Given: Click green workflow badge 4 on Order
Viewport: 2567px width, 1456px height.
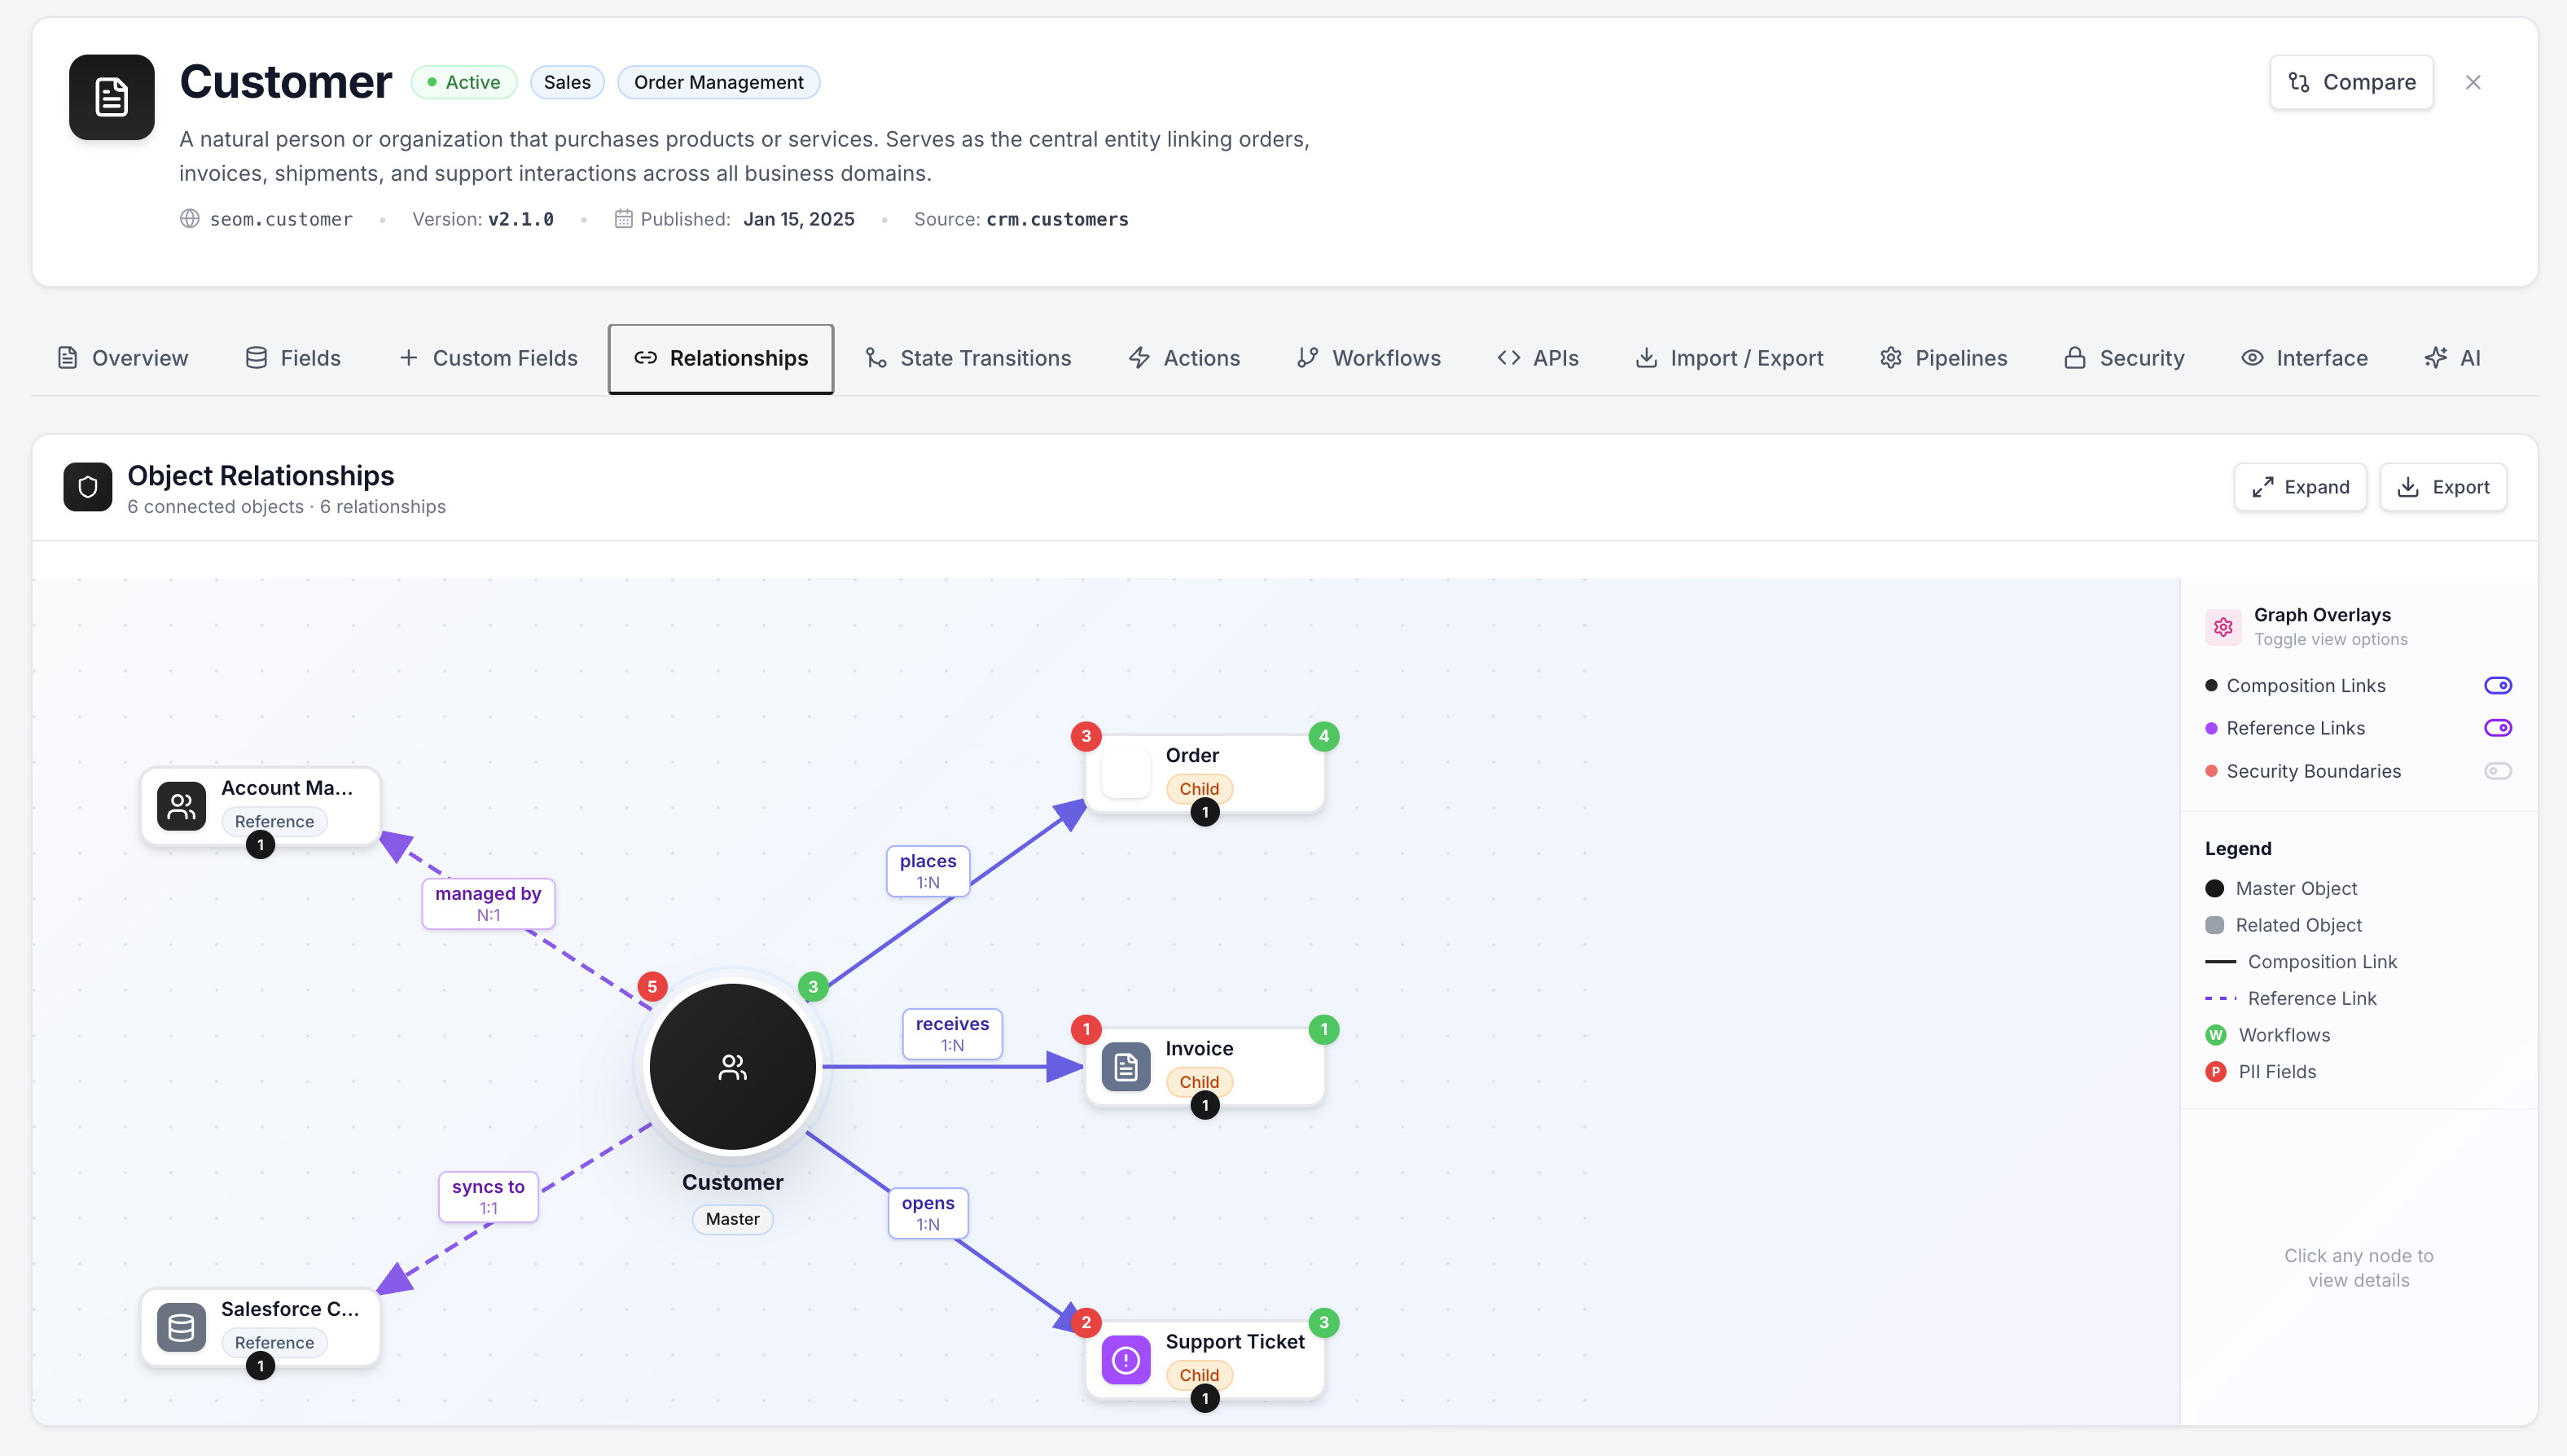Looking at the screenshot, I should coord(1324,736).
